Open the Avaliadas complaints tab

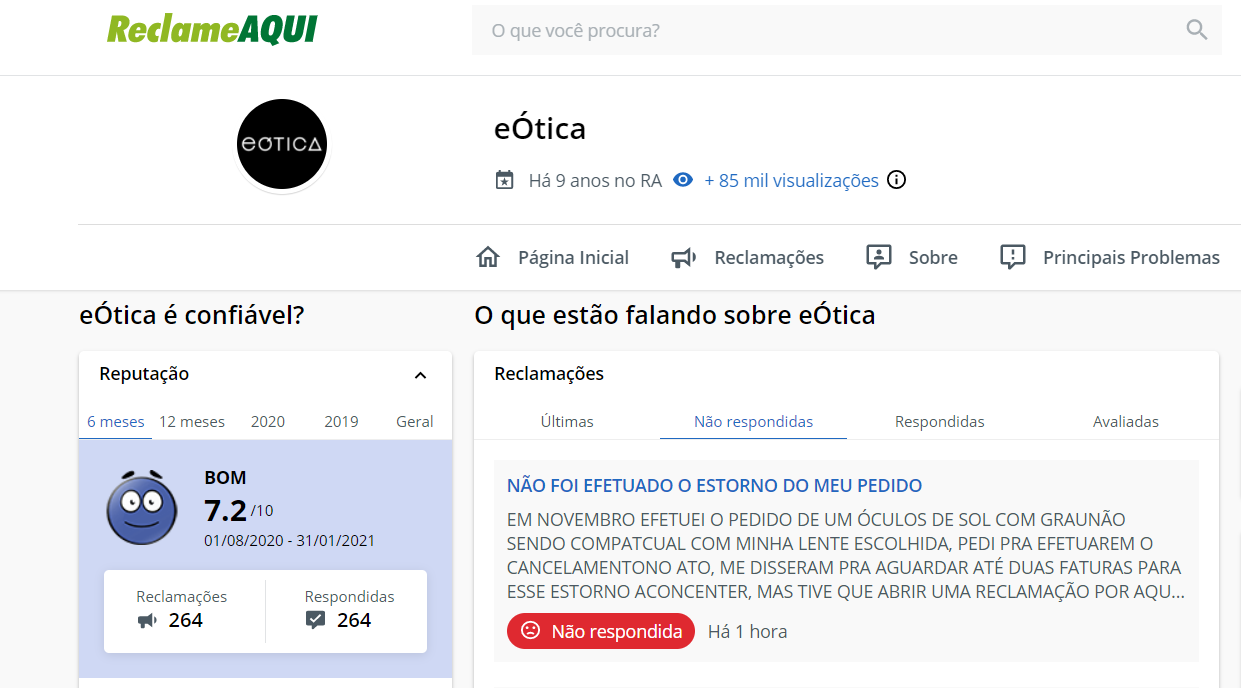[x=1126, y=422]
